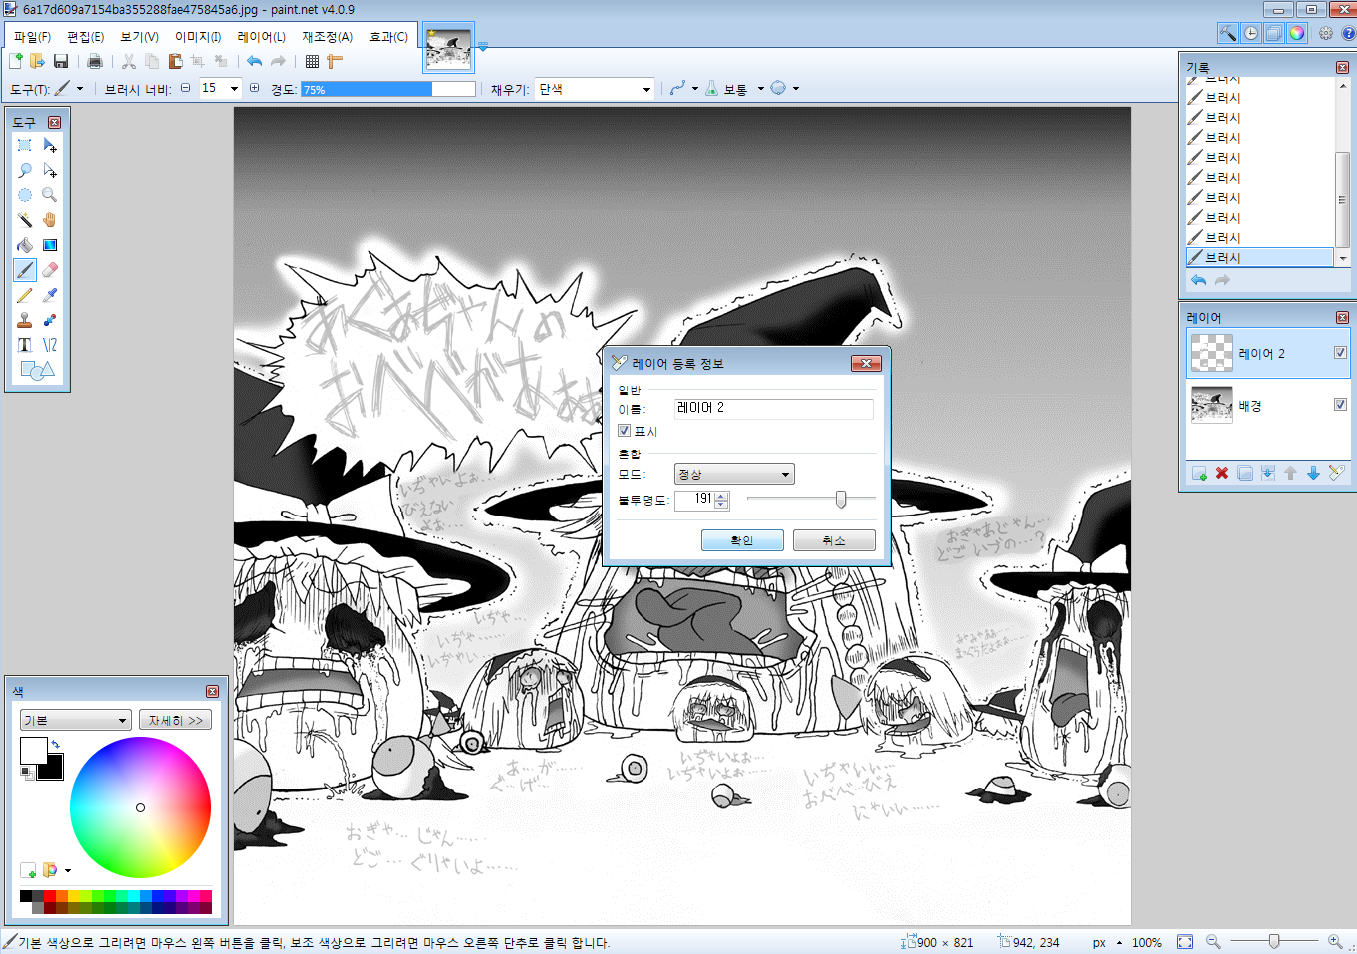Select the Shapes tool

[37, 370]
